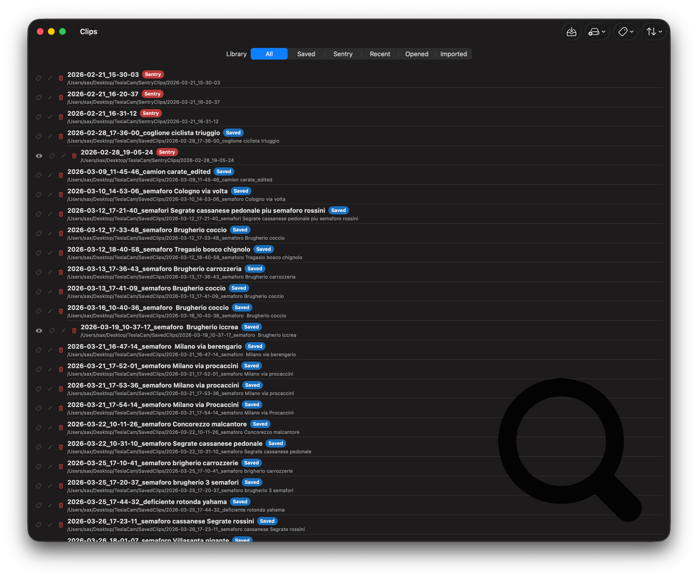Tag the semaforo Cologno via volta clip
This screenshot has height=578, width=698.
click(39, 195)
